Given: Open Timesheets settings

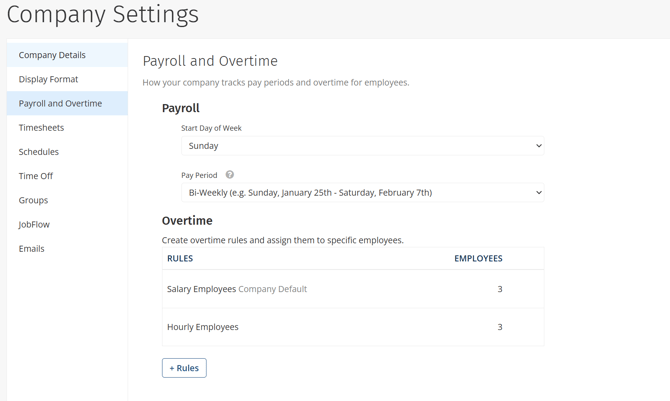Looking at the screenshot, I should click(x=41, y=128).
